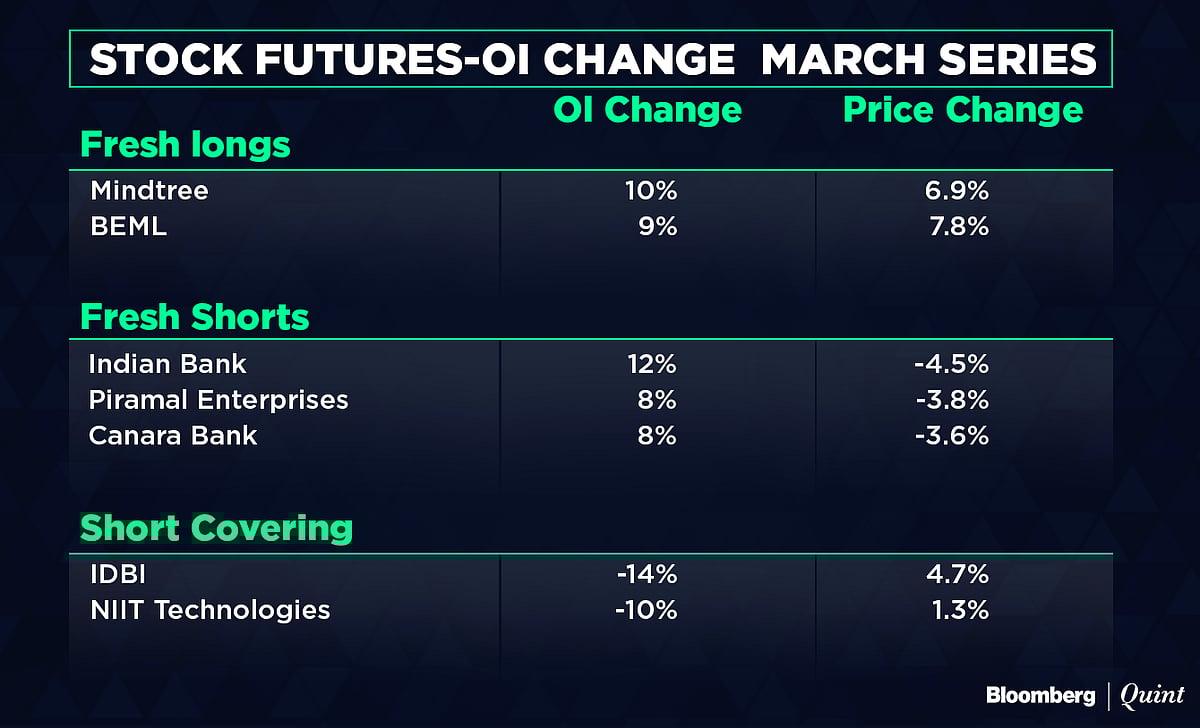Select the OI Change column header
This screenshot has width=1200, height=728.
(647, 109)
